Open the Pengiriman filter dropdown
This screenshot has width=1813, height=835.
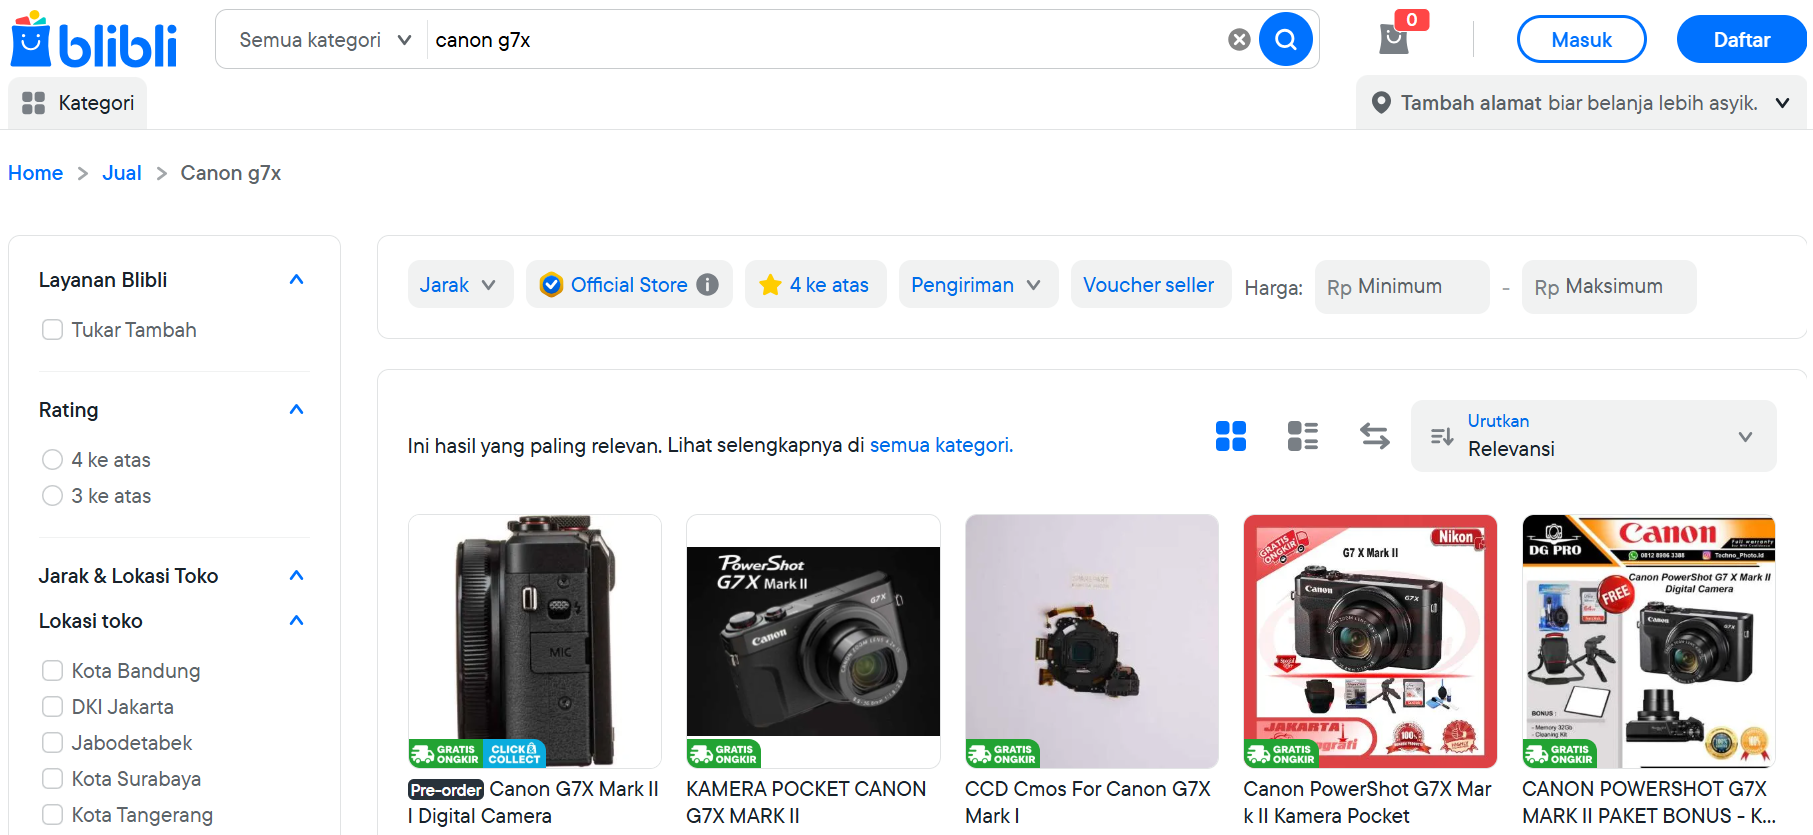click(978, 285)
